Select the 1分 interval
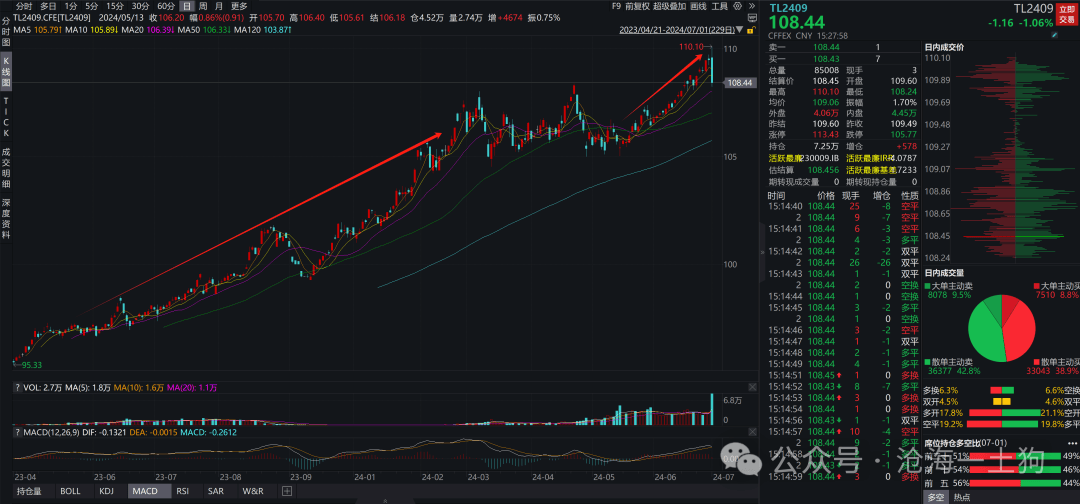1080x504 pixels. click(71, 6)
